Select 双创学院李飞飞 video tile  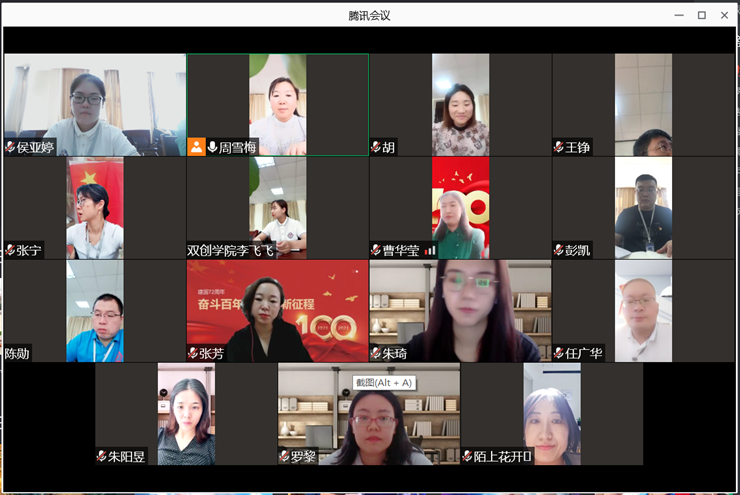(277, 207)
